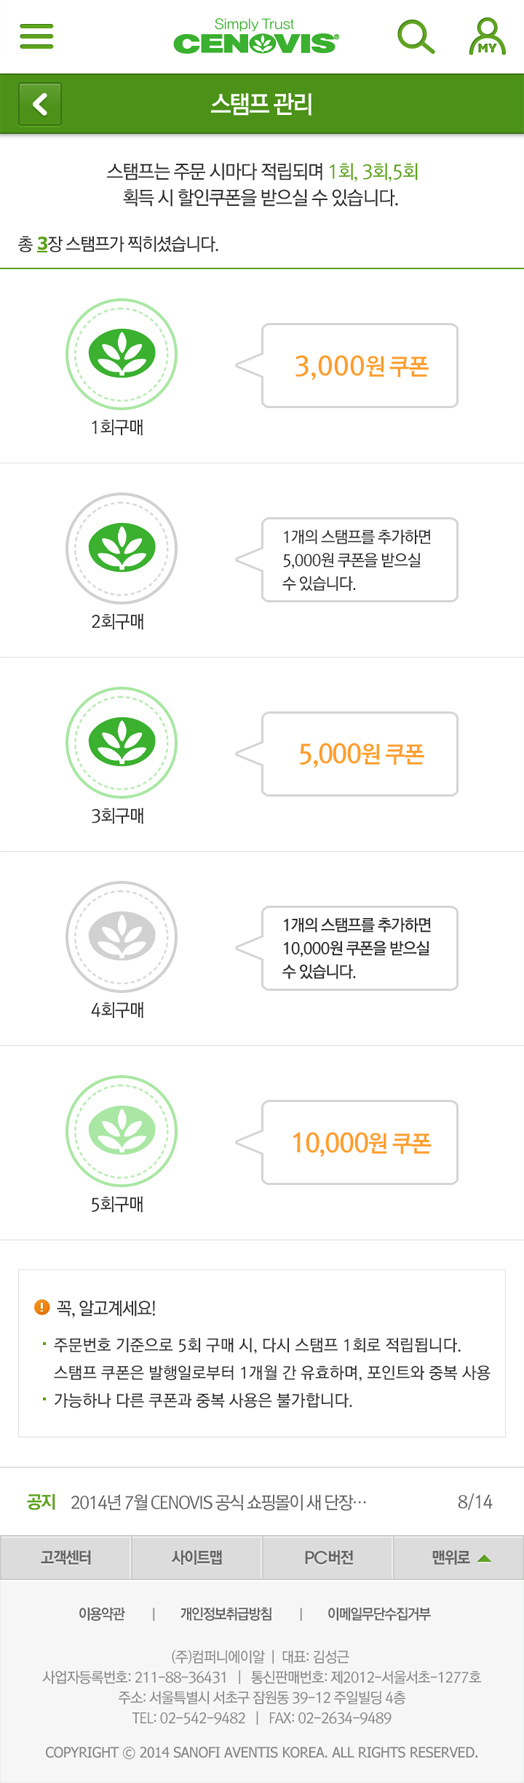Tap the CENOVIS logo
Image resolution: width=524 pixels, height=1783 pixels.
pos(256,36)
